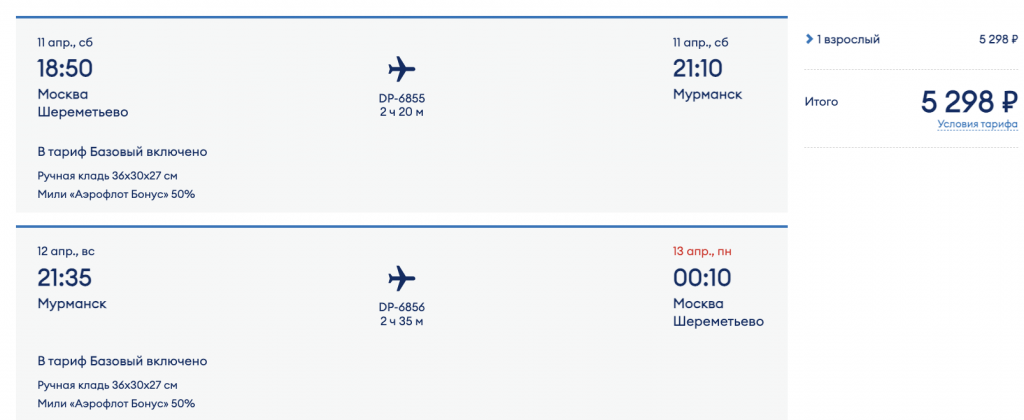Select the 21:35 departure time from Murmansk
The image size is (1024, 420).
64,277
